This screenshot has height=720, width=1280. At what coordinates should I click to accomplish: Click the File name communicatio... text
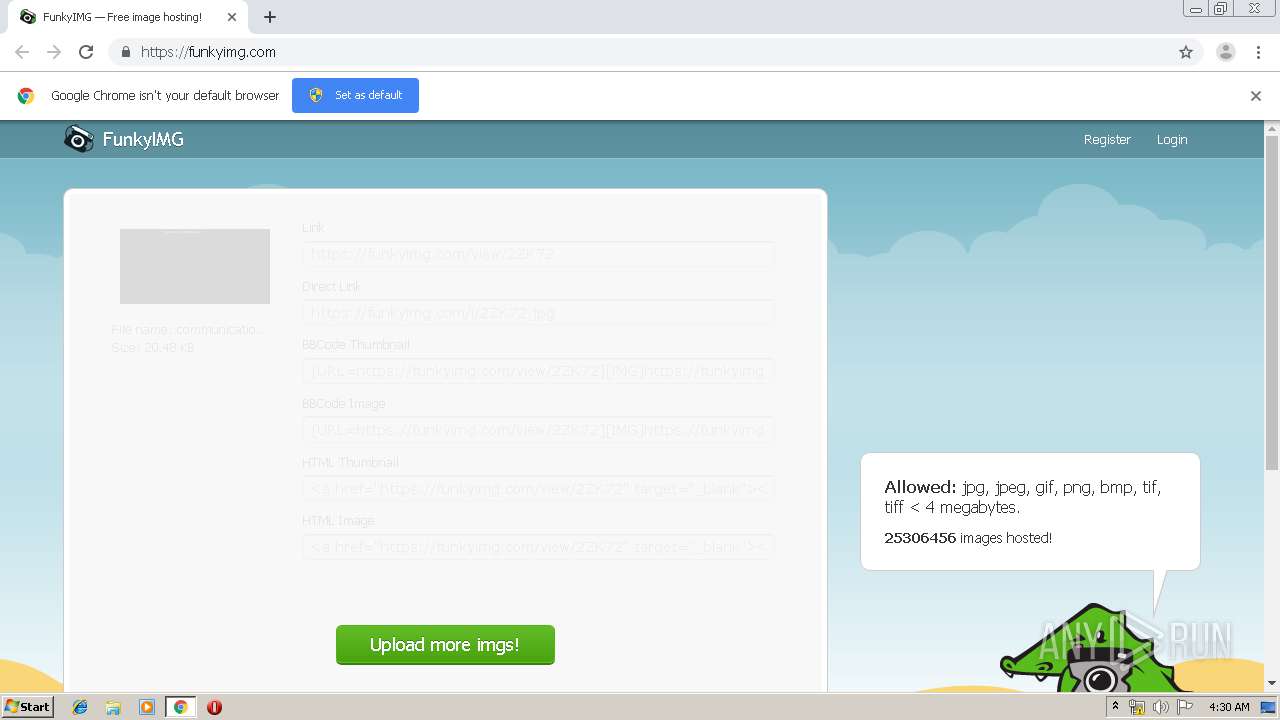tap(188, 329)
